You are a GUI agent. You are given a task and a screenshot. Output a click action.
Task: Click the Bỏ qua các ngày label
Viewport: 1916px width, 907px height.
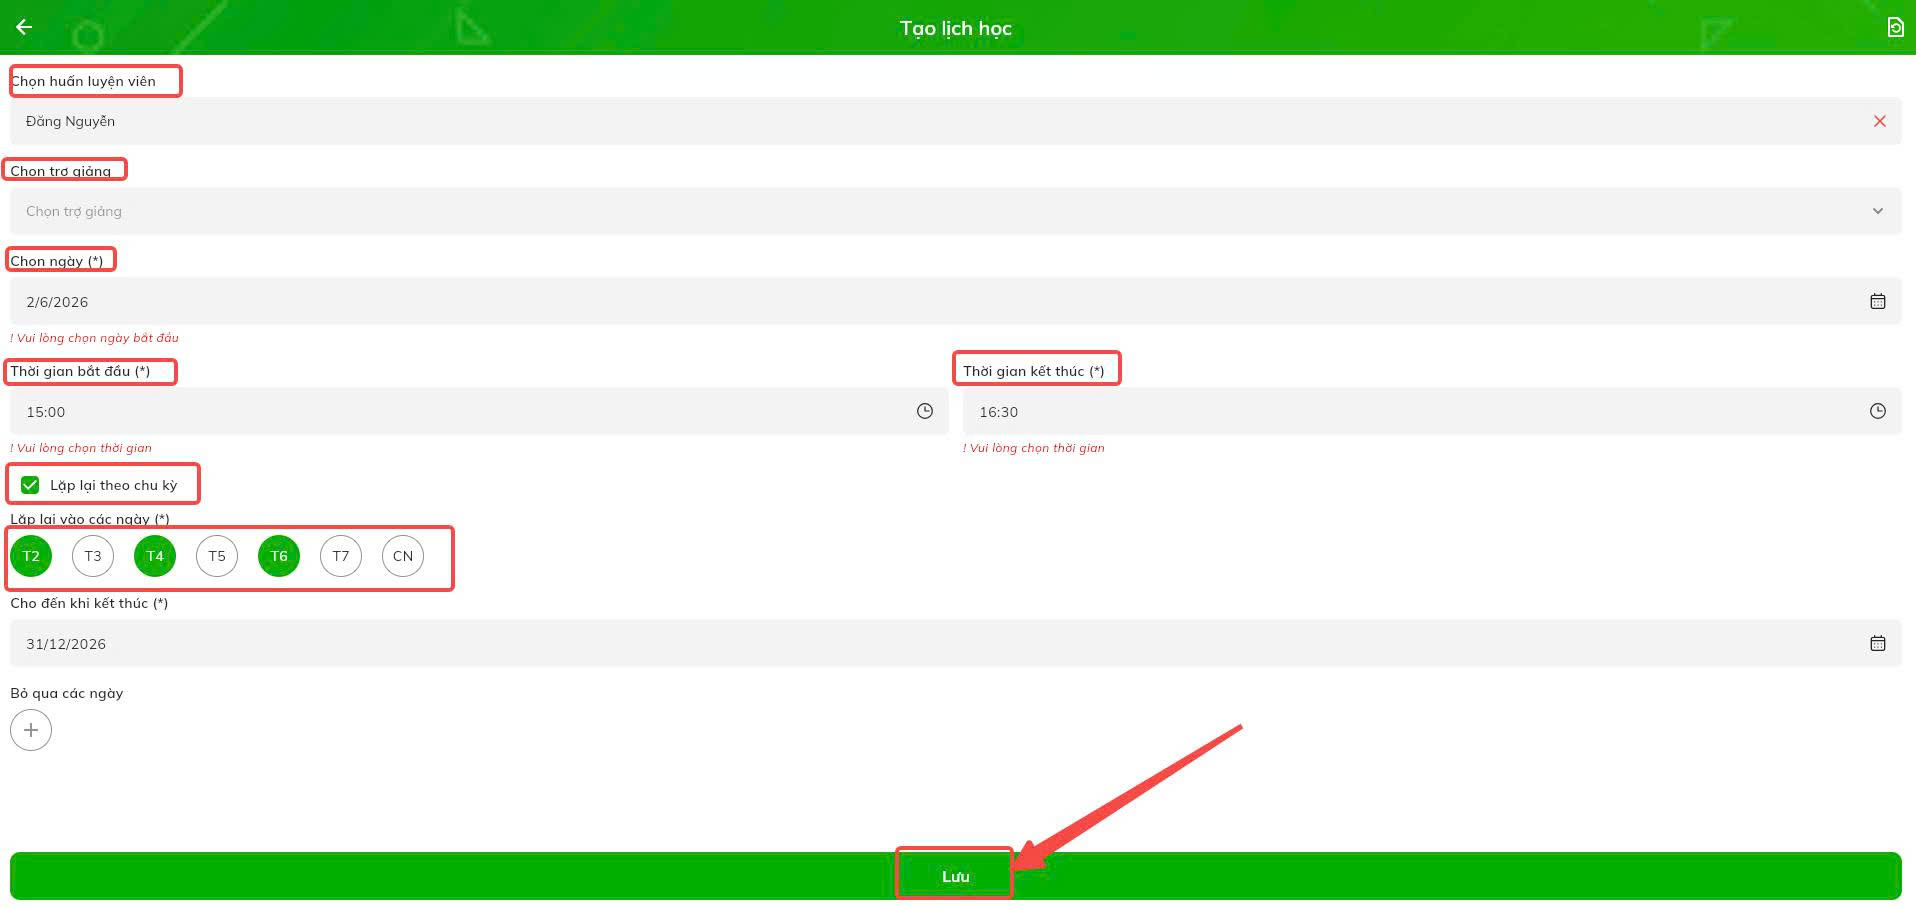[67, 693]
